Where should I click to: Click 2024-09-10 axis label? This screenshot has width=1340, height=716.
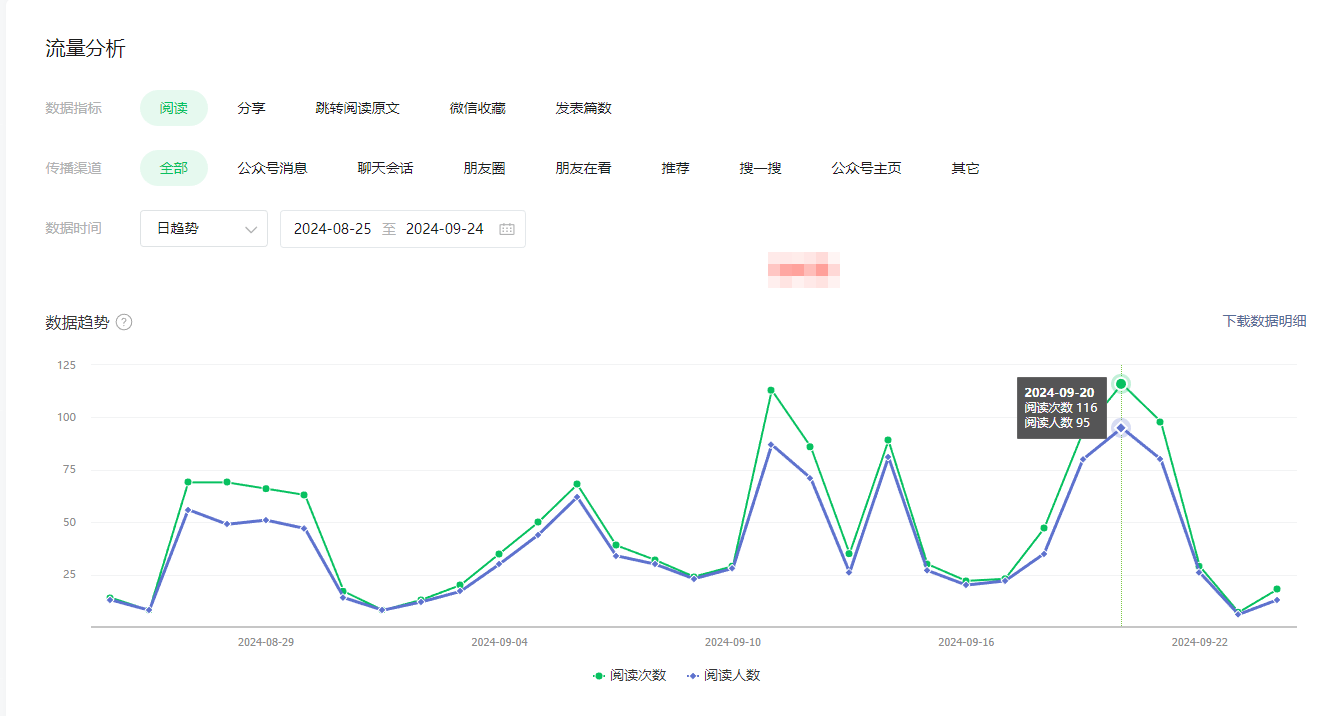pos(733,642)
